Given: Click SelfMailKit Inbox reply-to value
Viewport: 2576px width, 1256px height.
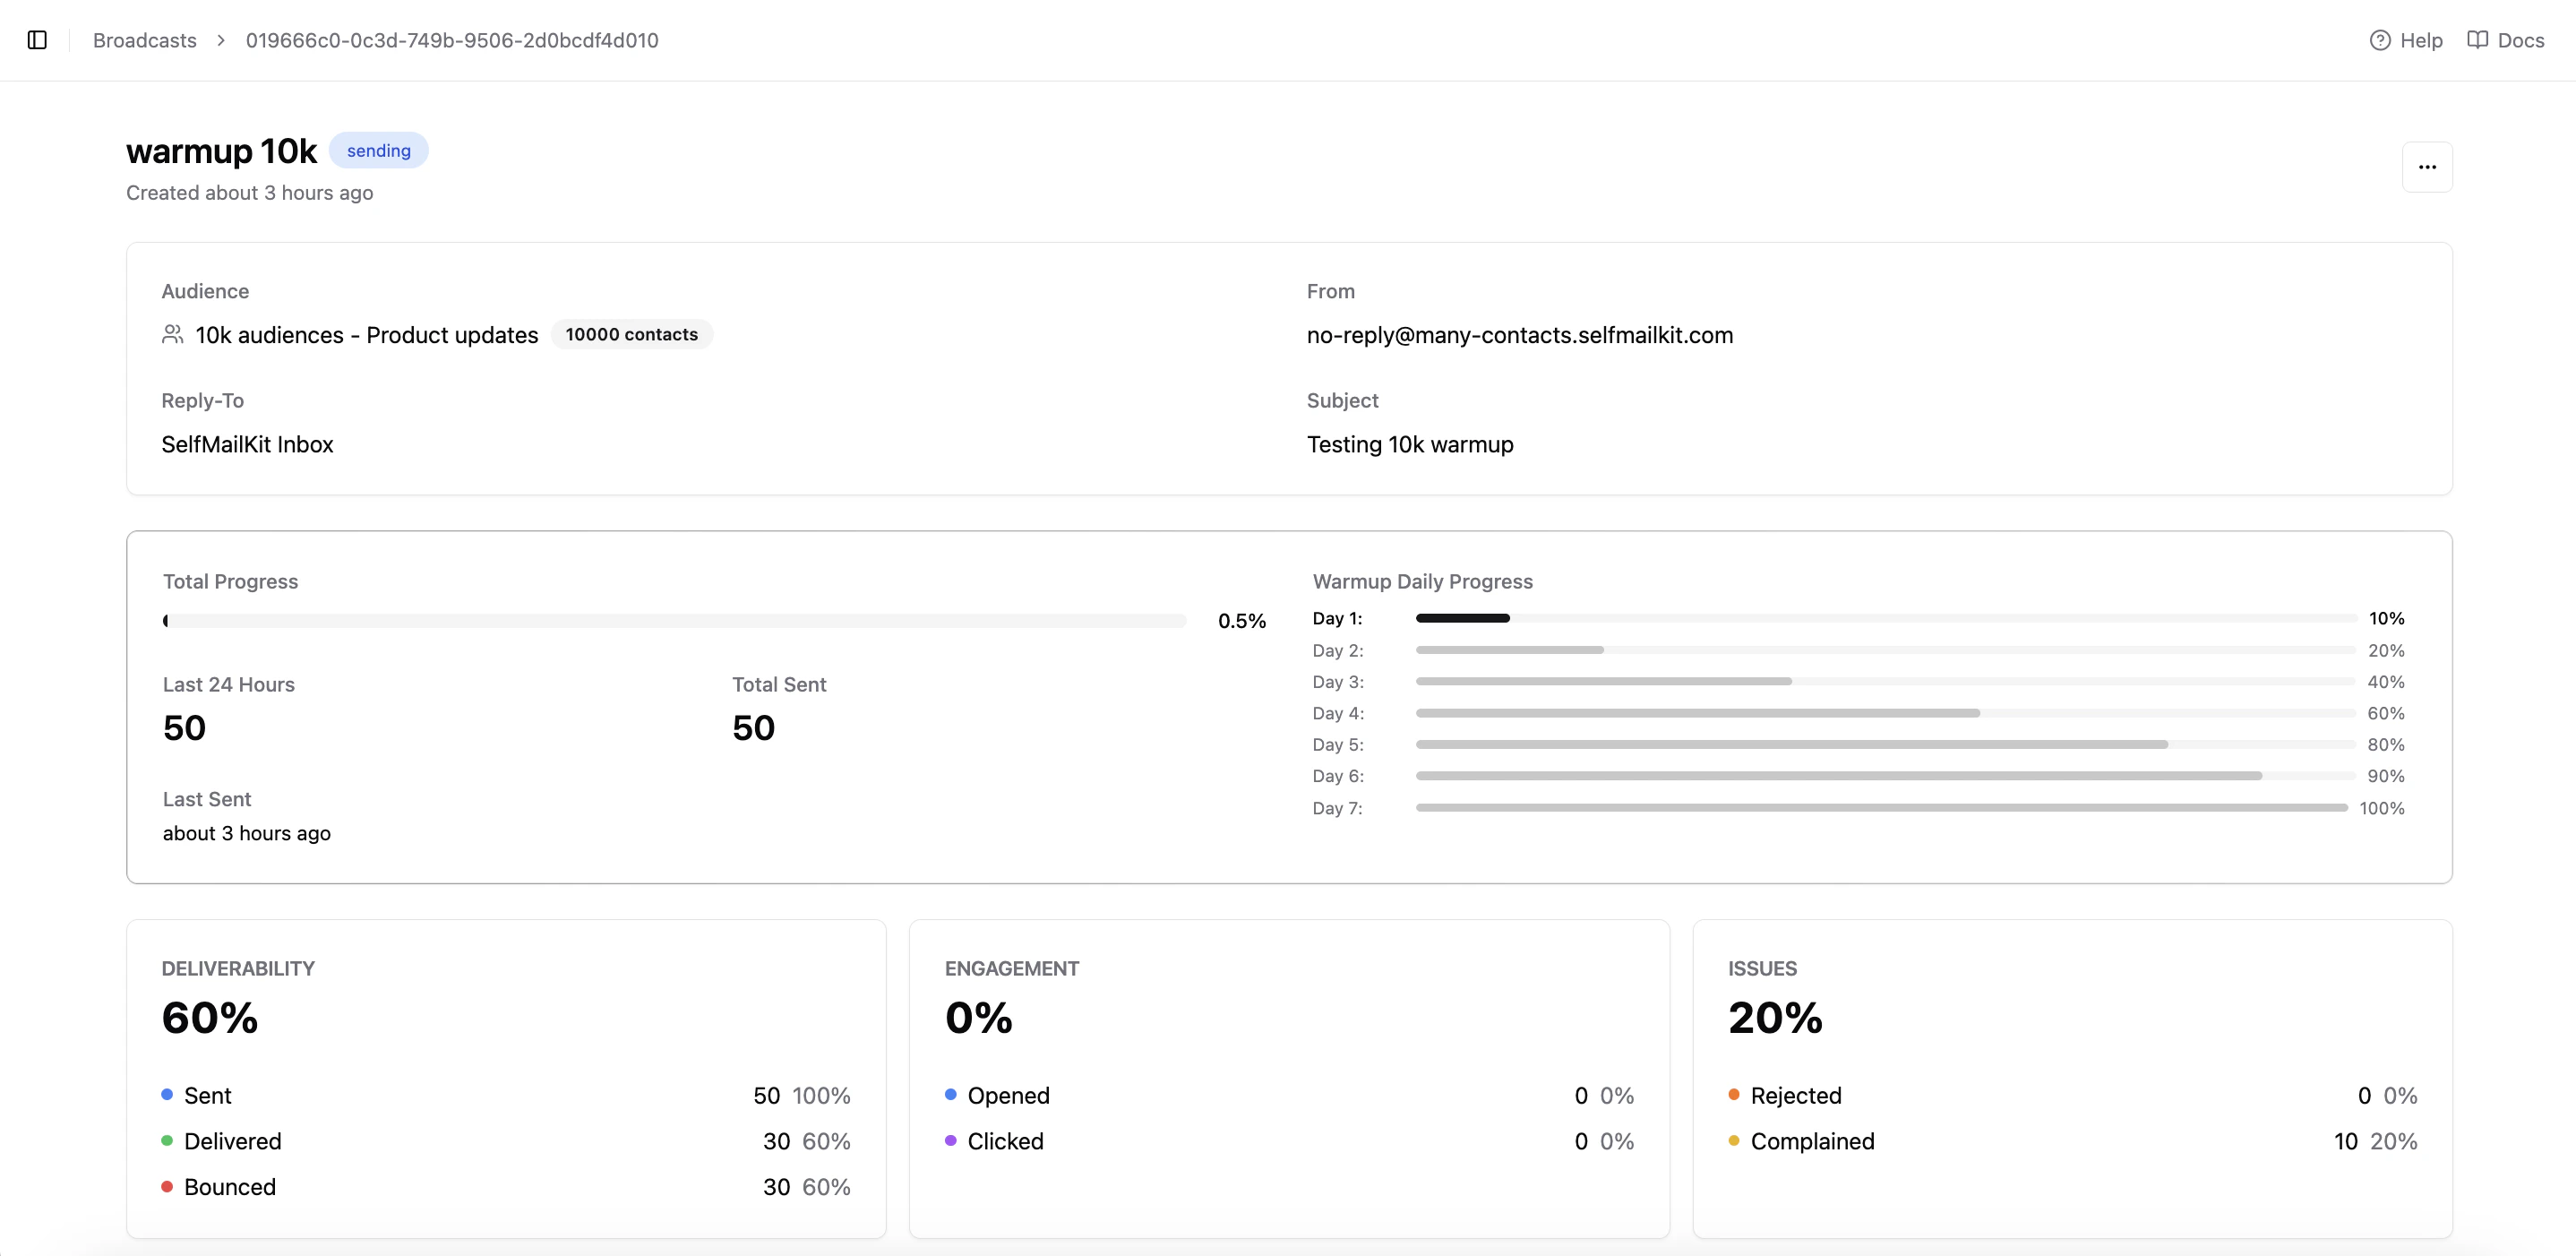Looking at the screenshot, I should [x=247, y=444].
